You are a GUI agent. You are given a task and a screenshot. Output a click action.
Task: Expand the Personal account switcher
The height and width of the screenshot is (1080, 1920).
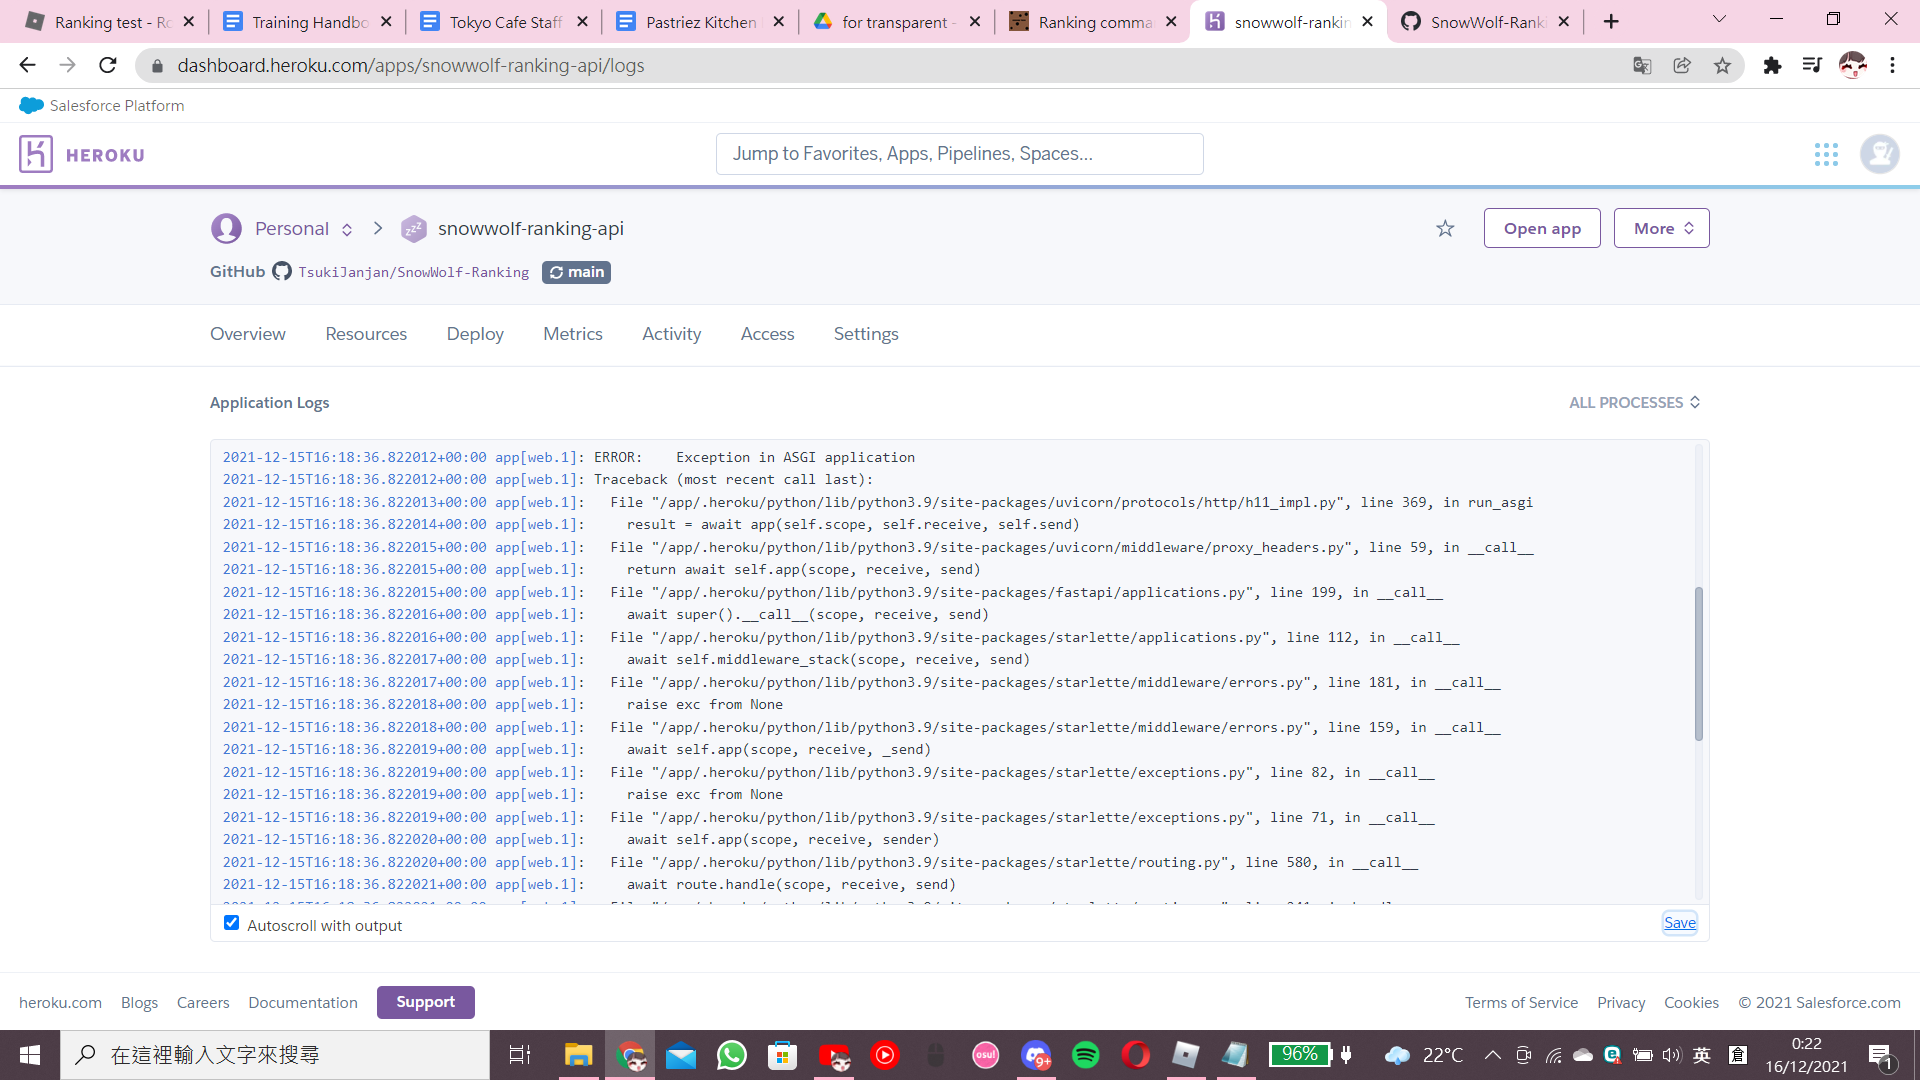(x=347, y=229)
